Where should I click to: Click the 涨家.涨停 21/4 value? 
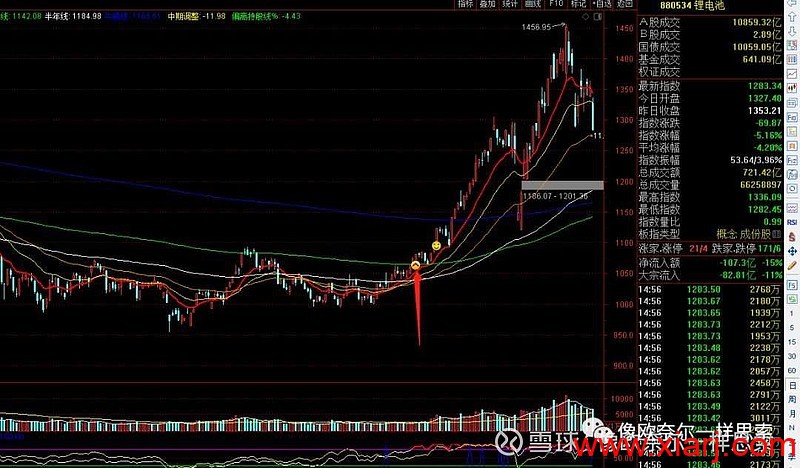tap(696, 249)
